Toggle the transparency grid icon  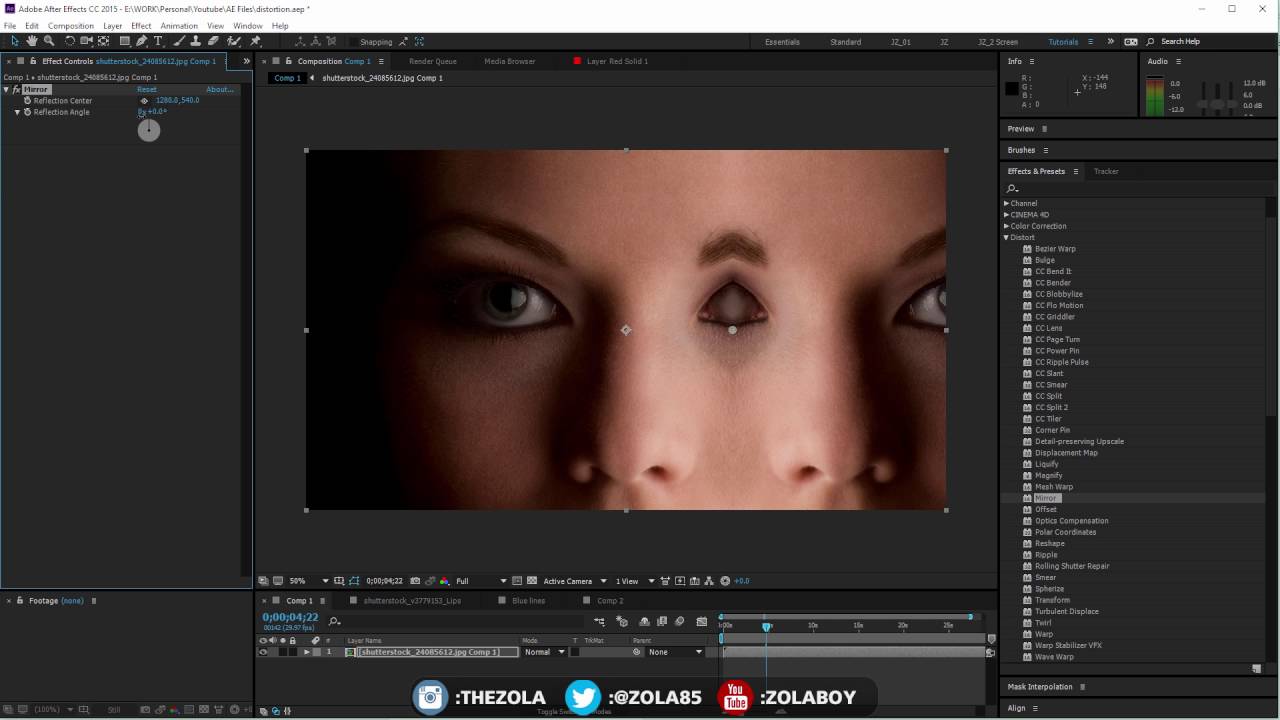click(530, 581)
